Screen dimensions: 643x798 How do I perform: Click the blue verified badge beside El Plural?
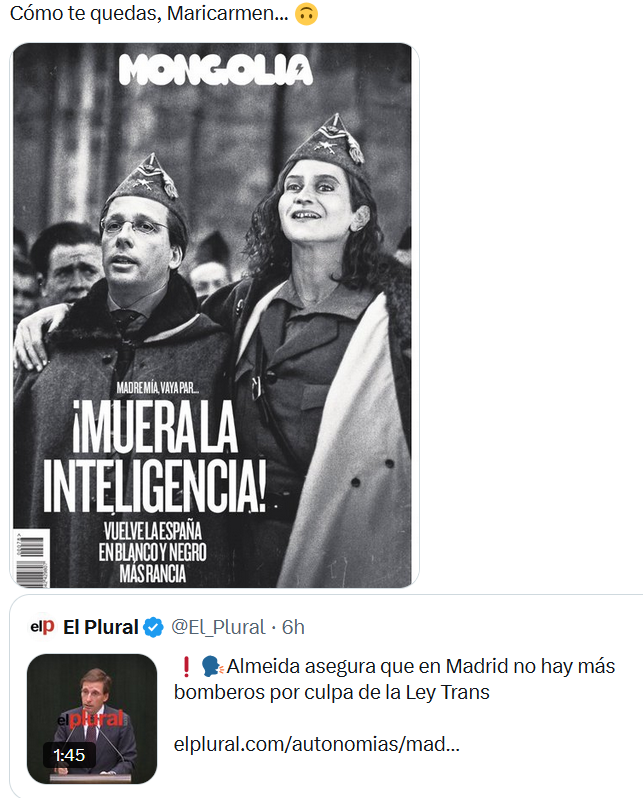point(153,627)
